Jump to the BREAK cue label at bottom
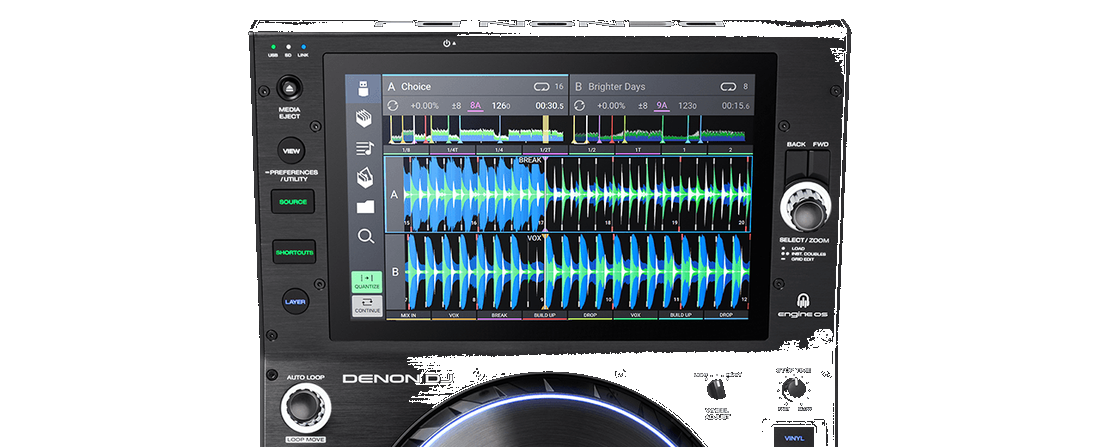Screen dimensions: 1100x447 click(x=499, y=316)
